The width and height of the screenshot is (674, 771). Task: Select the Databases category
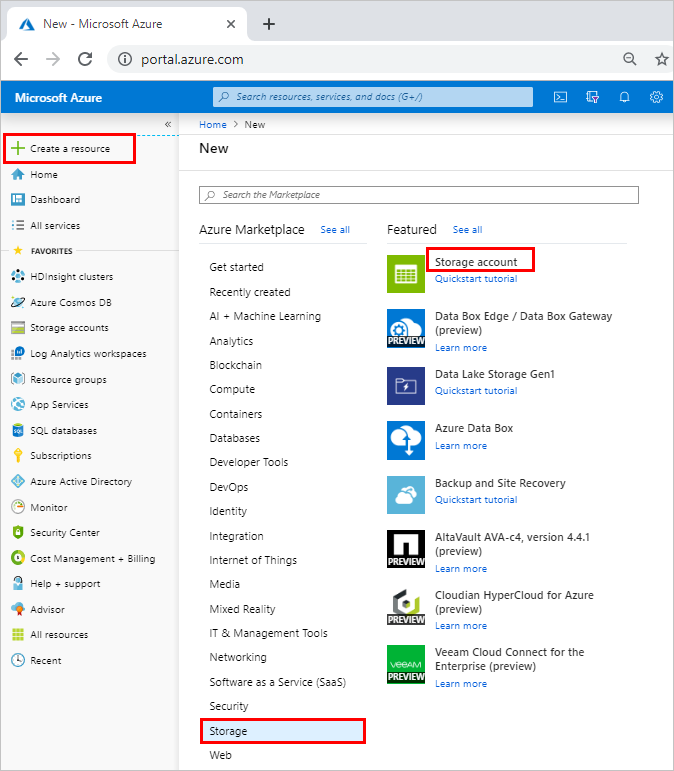click(234, 438)
